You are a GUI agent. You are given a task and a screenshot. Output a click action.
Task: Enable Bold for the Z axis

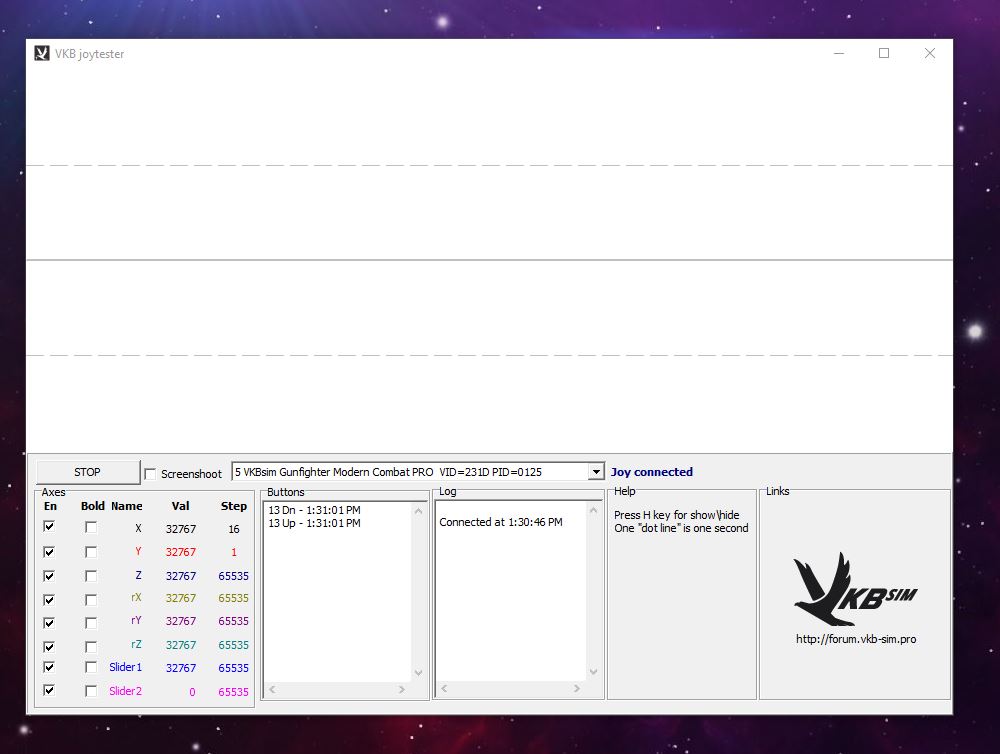point(91,576)
